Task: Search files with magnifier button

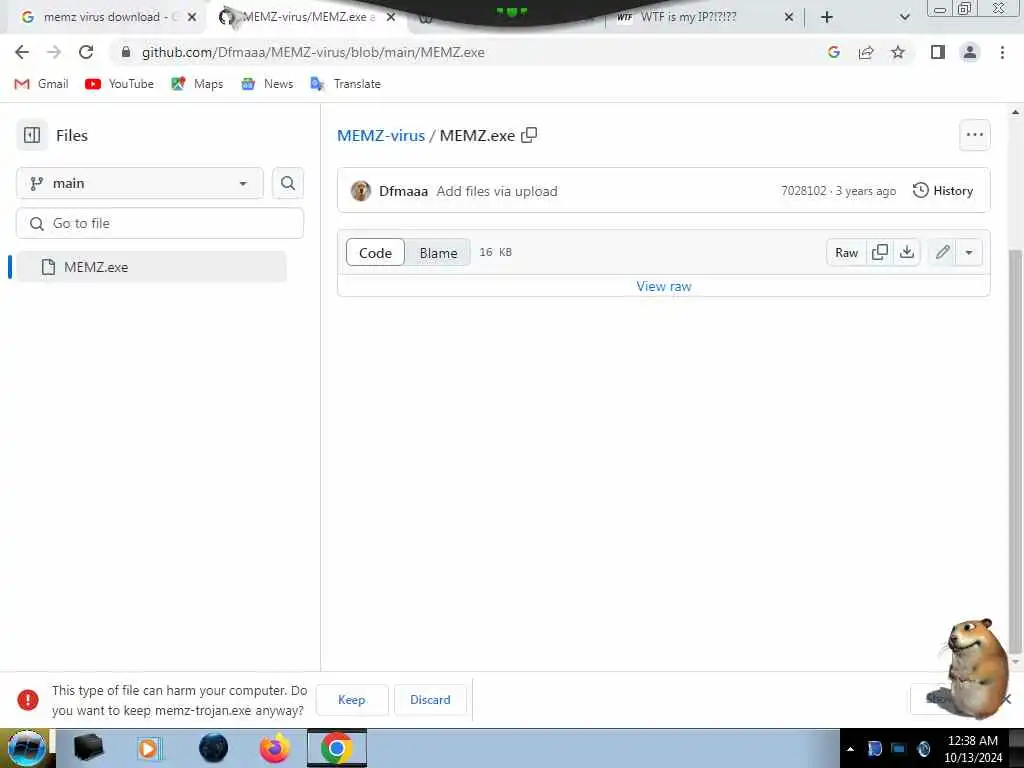Action: [x=287, y=184]
